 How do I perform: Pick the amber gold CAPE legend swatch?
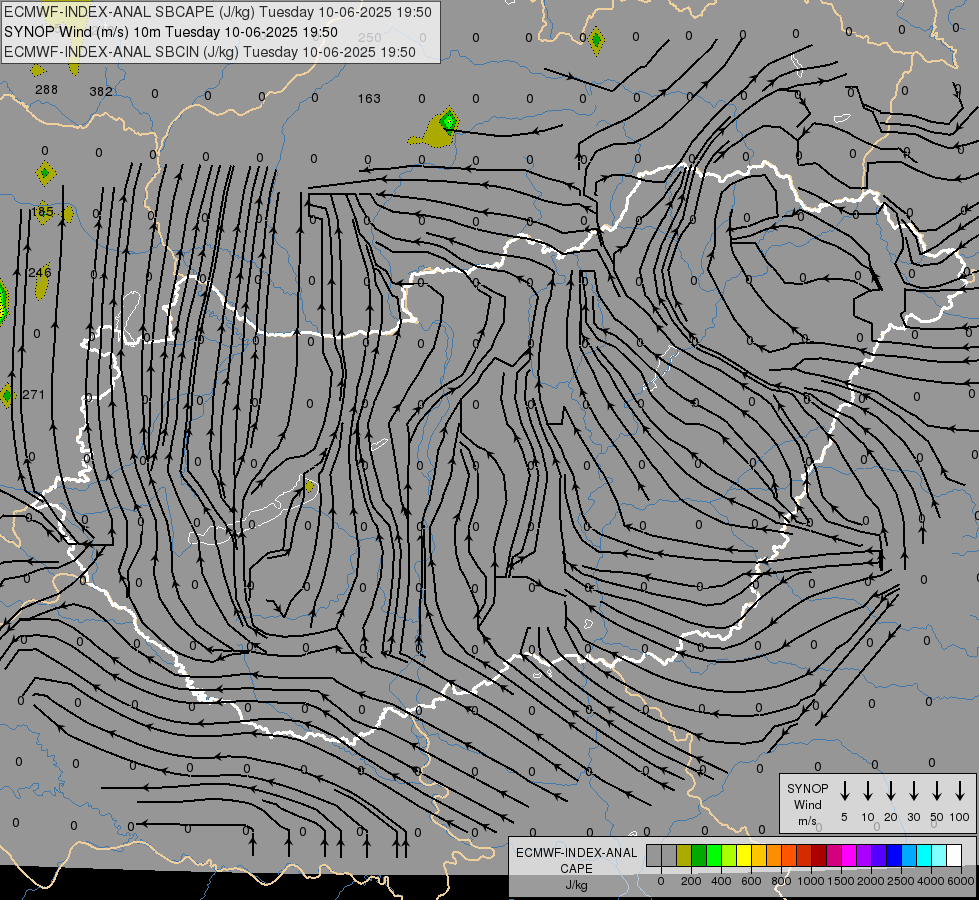759,855
